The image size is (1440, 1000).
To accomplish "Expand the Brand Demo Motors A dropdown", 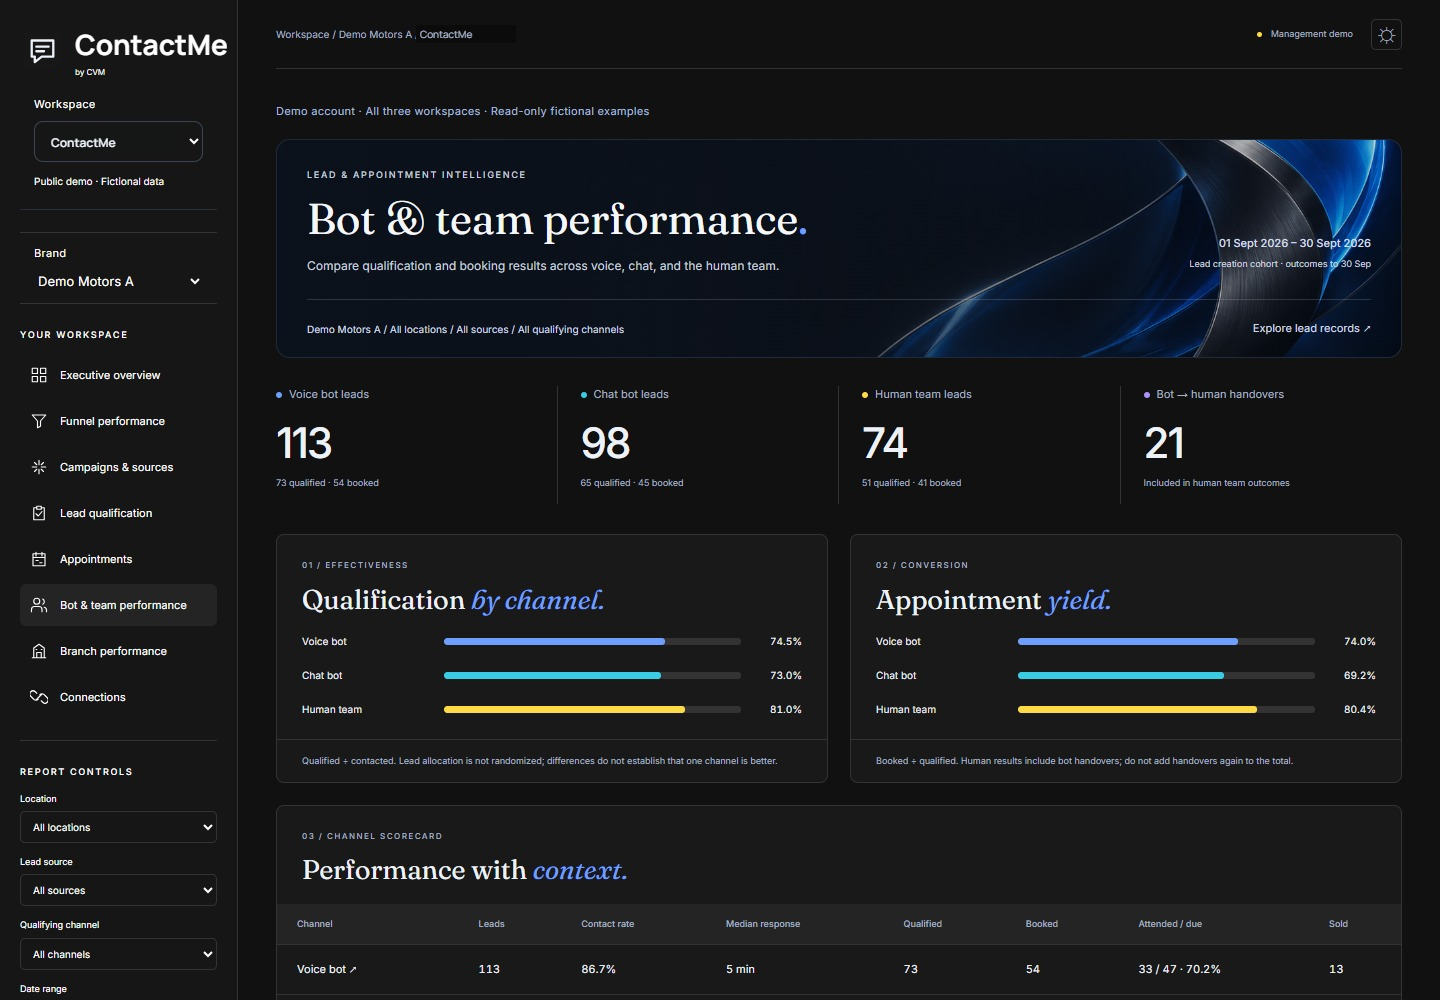I will coord(118,281).
